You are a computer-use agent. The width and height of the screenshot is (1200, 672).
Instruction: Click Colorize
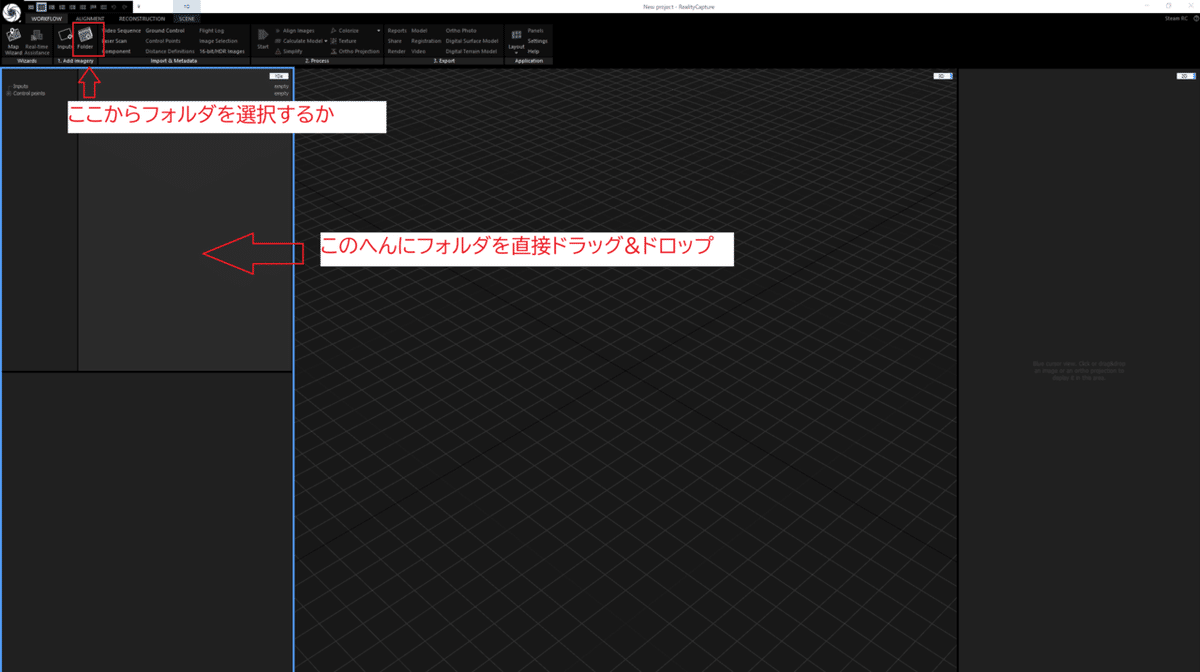click(x=345, y=30)
